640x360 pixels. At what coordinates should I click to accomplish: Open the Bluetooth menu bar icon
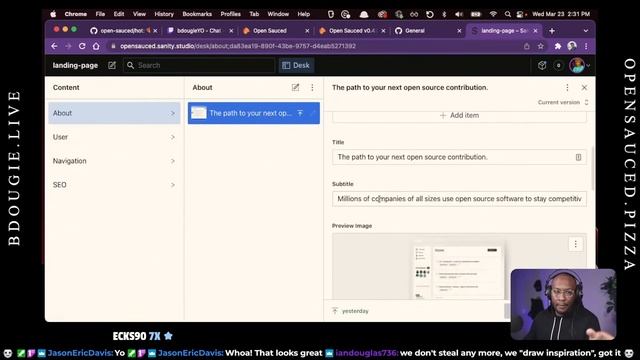tap(444, 14)
